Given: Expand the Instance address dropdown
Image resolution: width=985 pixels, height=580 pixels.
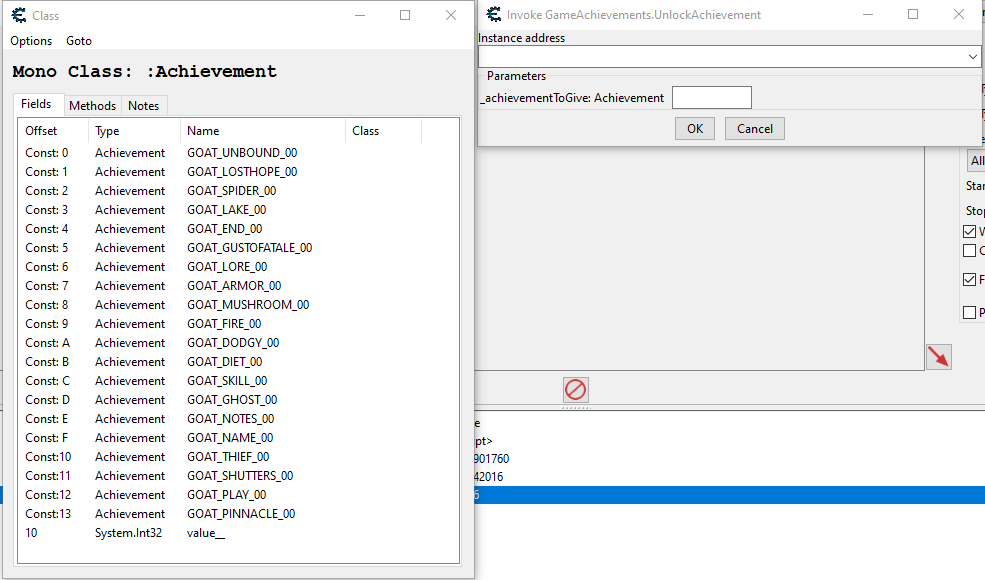Looking at the screenshot, I should click(x=972, y=58).
